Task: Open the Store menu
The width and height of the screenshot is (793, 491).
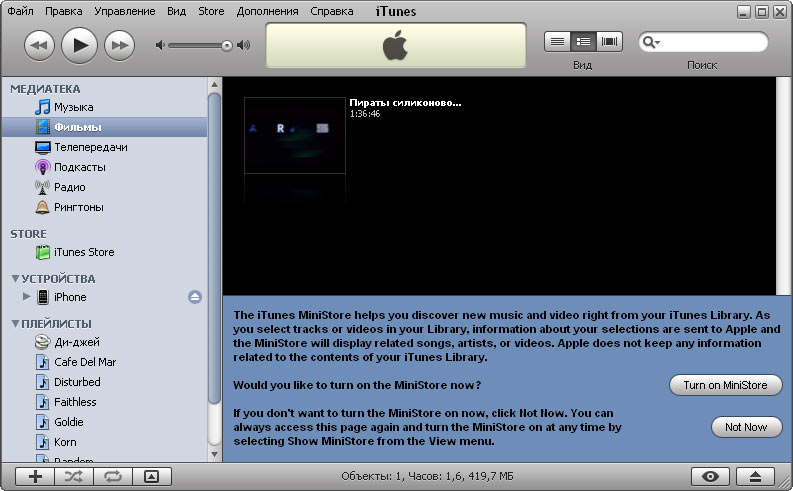Action: (211, 11)
